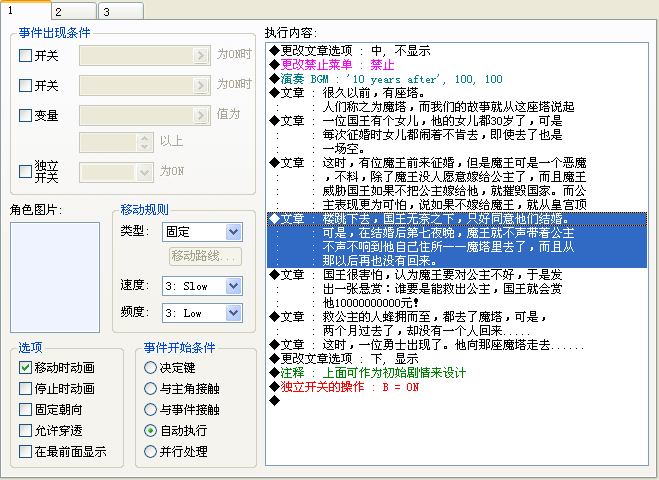Screen dimensions: 659x480
Task: Select command 独立开关的操作 : B = ON
Action: coord(457,387)
